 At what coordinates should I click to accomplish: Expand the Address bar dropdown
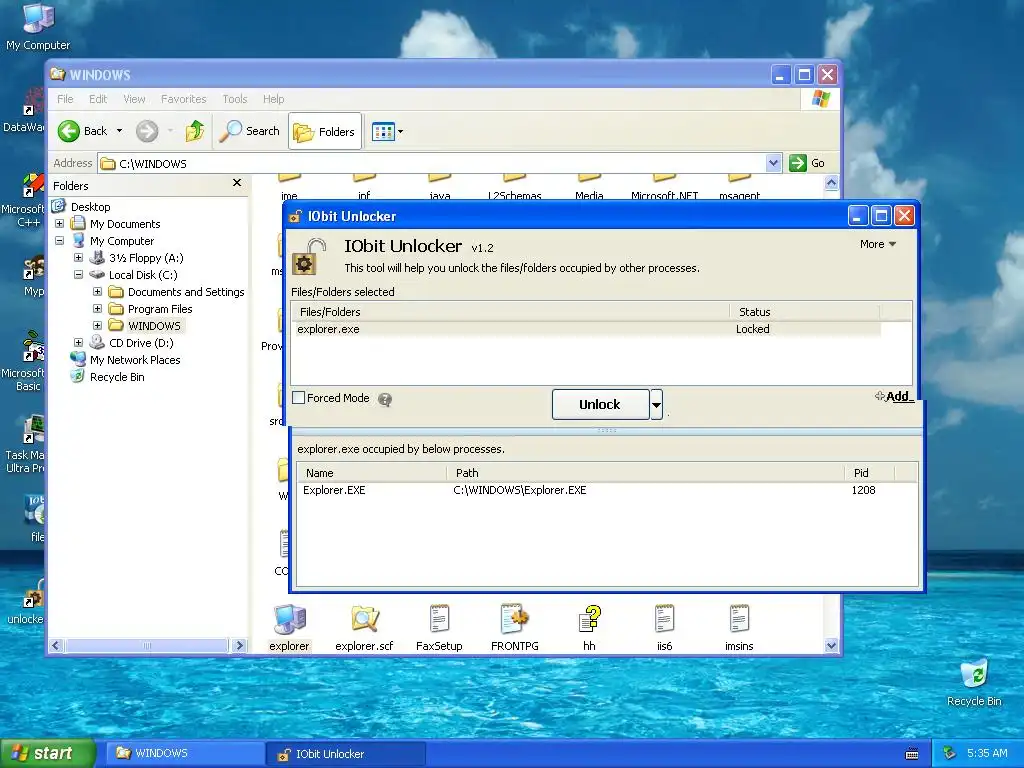pyautogui.click(x=773, y=163)
